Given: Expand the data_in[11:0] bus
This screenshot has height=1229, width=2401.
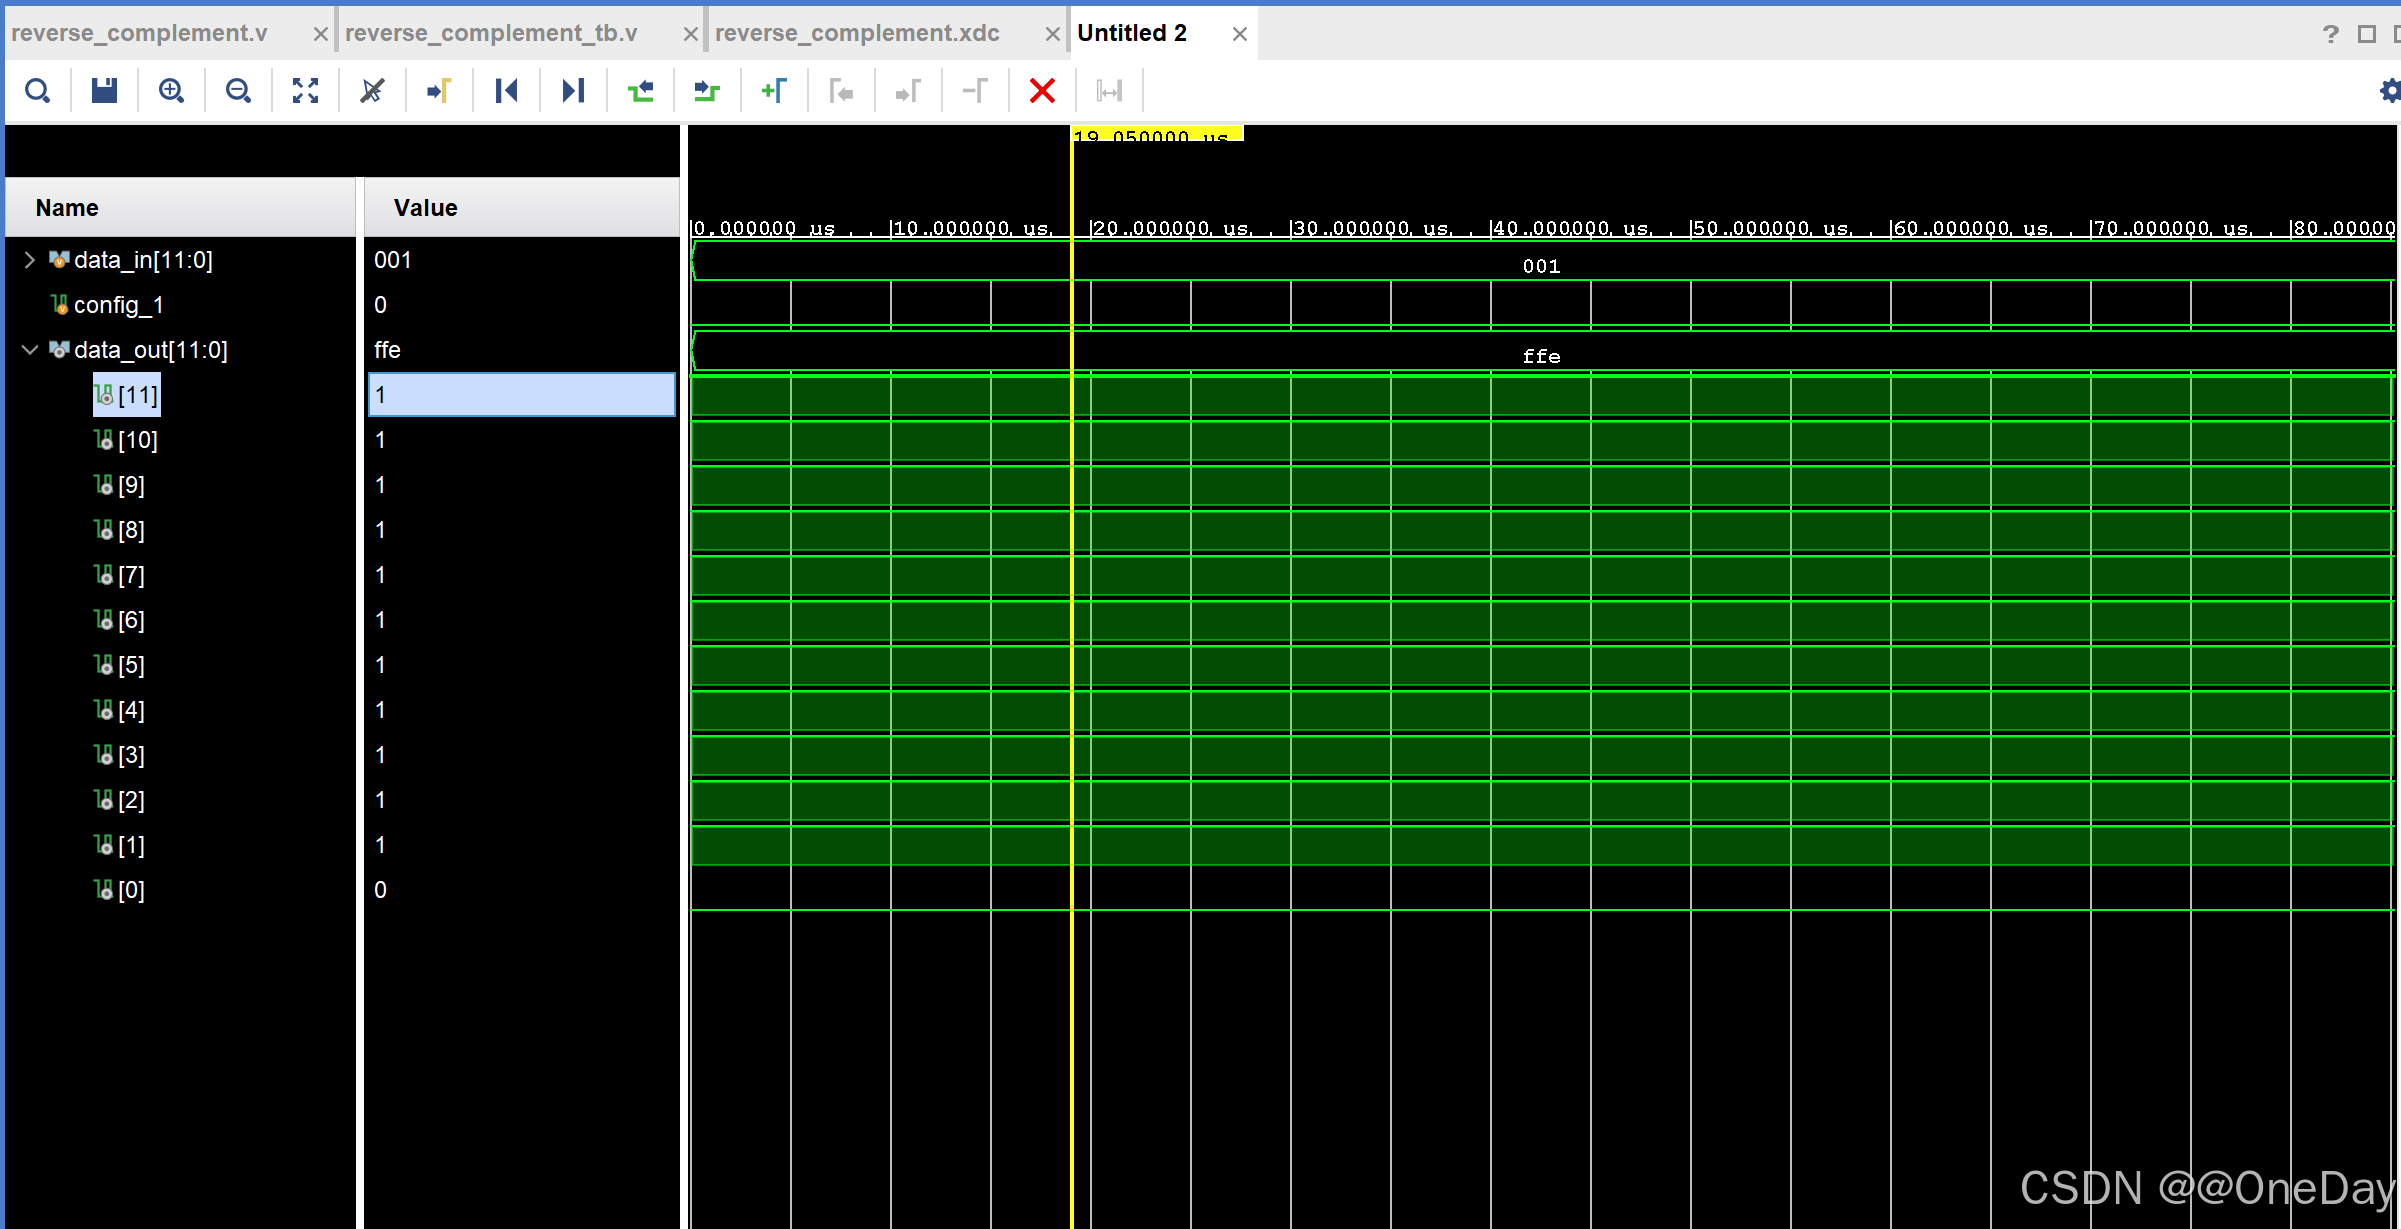Looking at the screenshot, I should pos(29,260).
